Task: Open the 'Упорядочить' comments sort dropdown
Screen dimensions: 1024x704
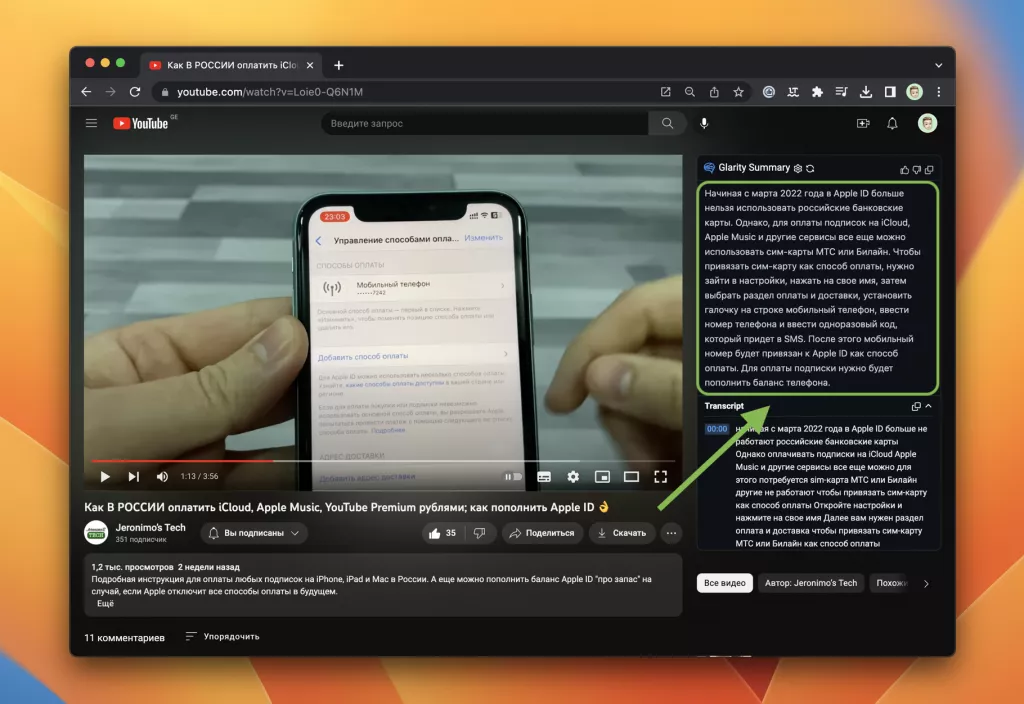Action: click(223, 636)
